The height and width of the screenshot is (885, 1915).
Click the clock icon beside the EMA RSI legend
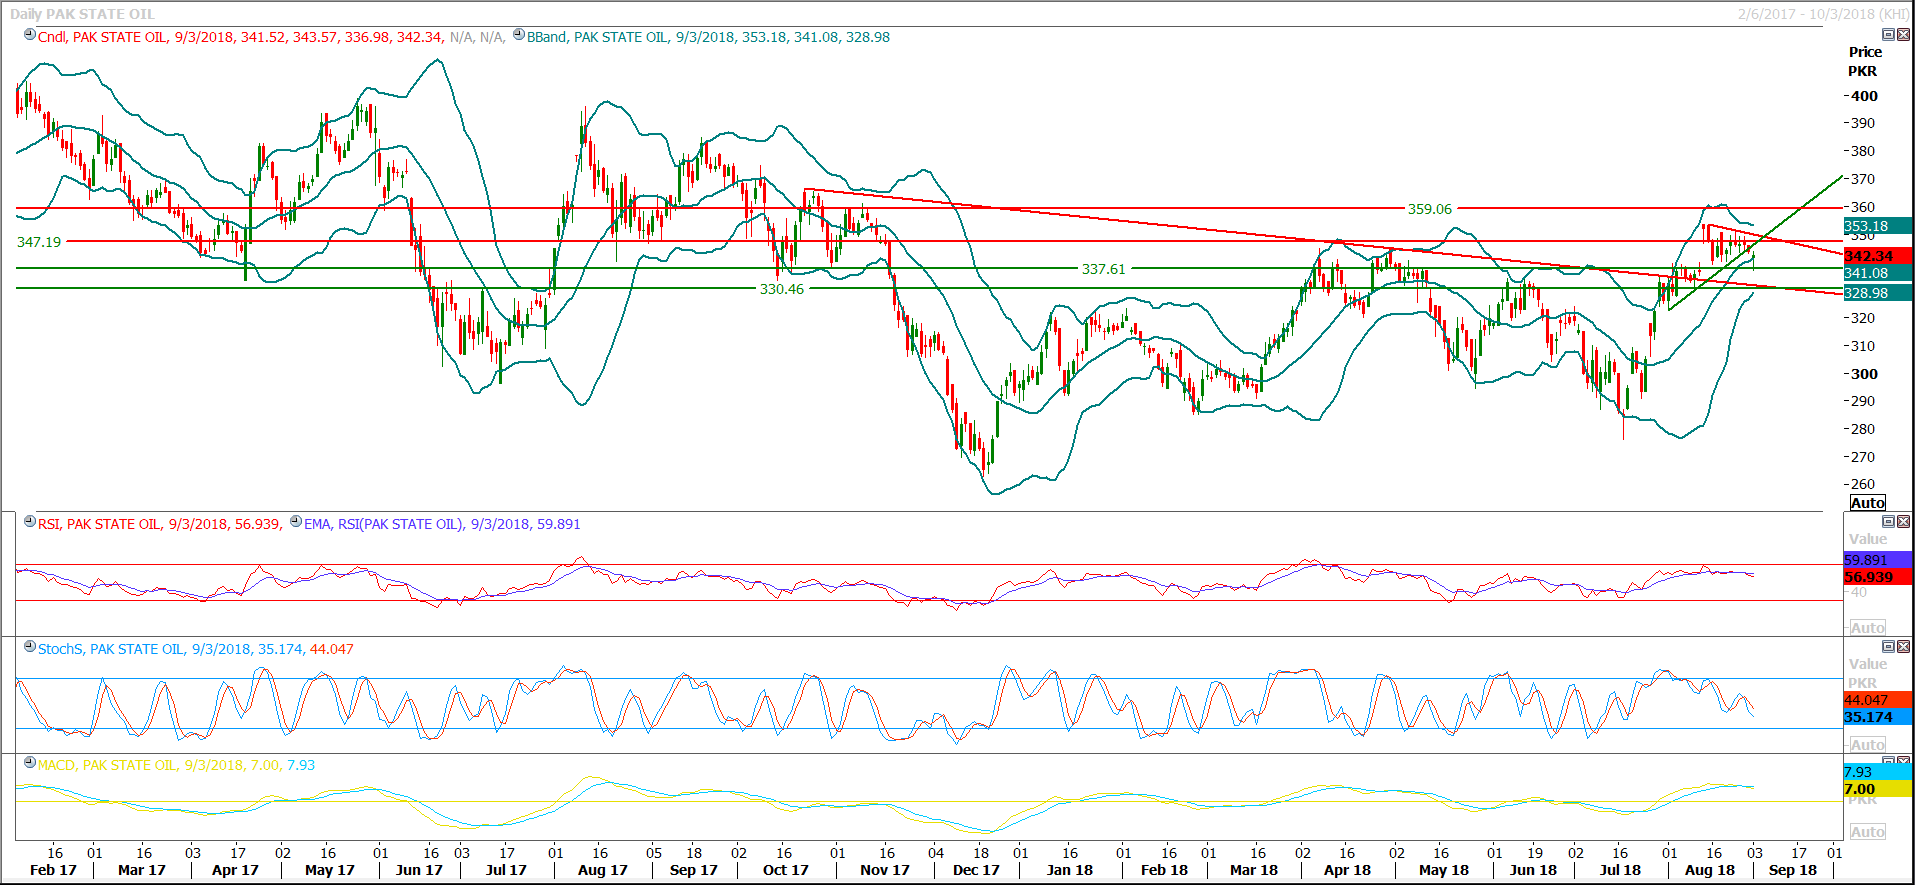tap(296, 522)
